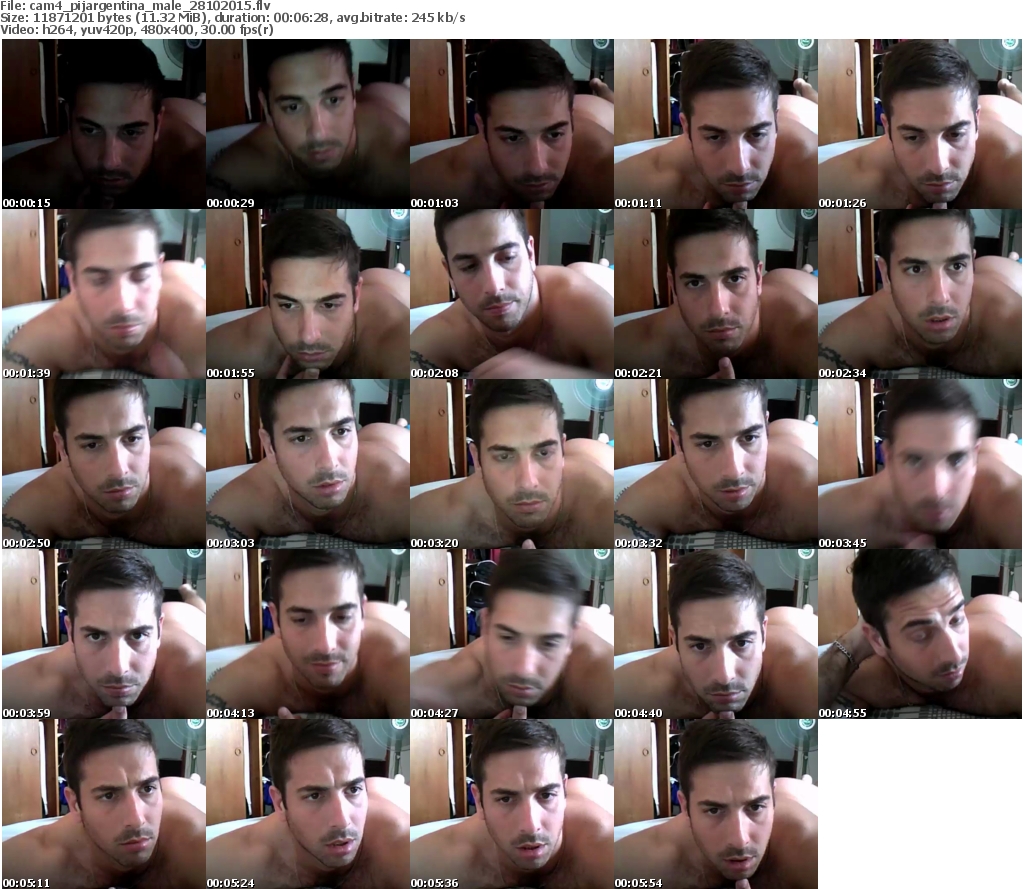Screen dimensions: 1024x889
Task: Open the frame labeled 00:03:20
Action: pos(512,464)
